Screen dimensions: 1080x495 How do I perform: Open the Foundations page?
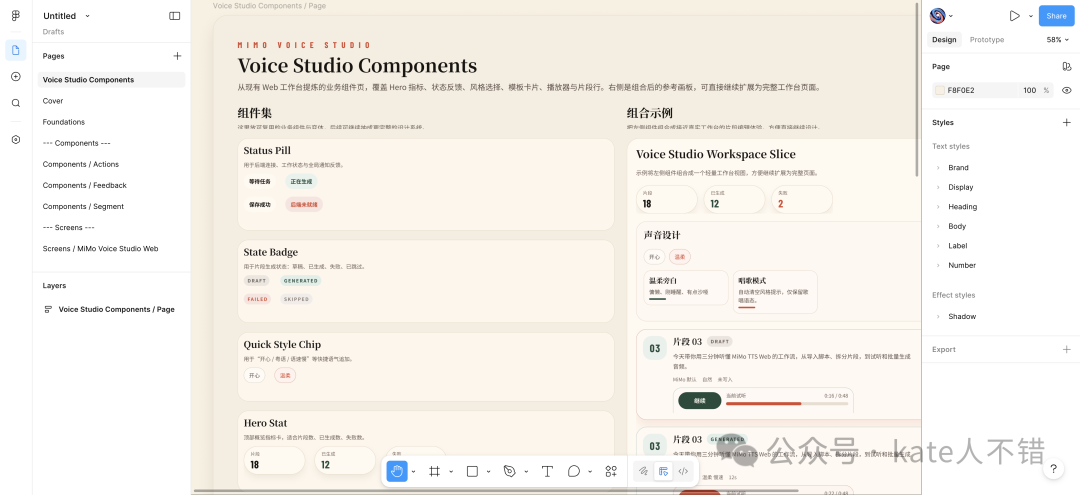(64, 122)
